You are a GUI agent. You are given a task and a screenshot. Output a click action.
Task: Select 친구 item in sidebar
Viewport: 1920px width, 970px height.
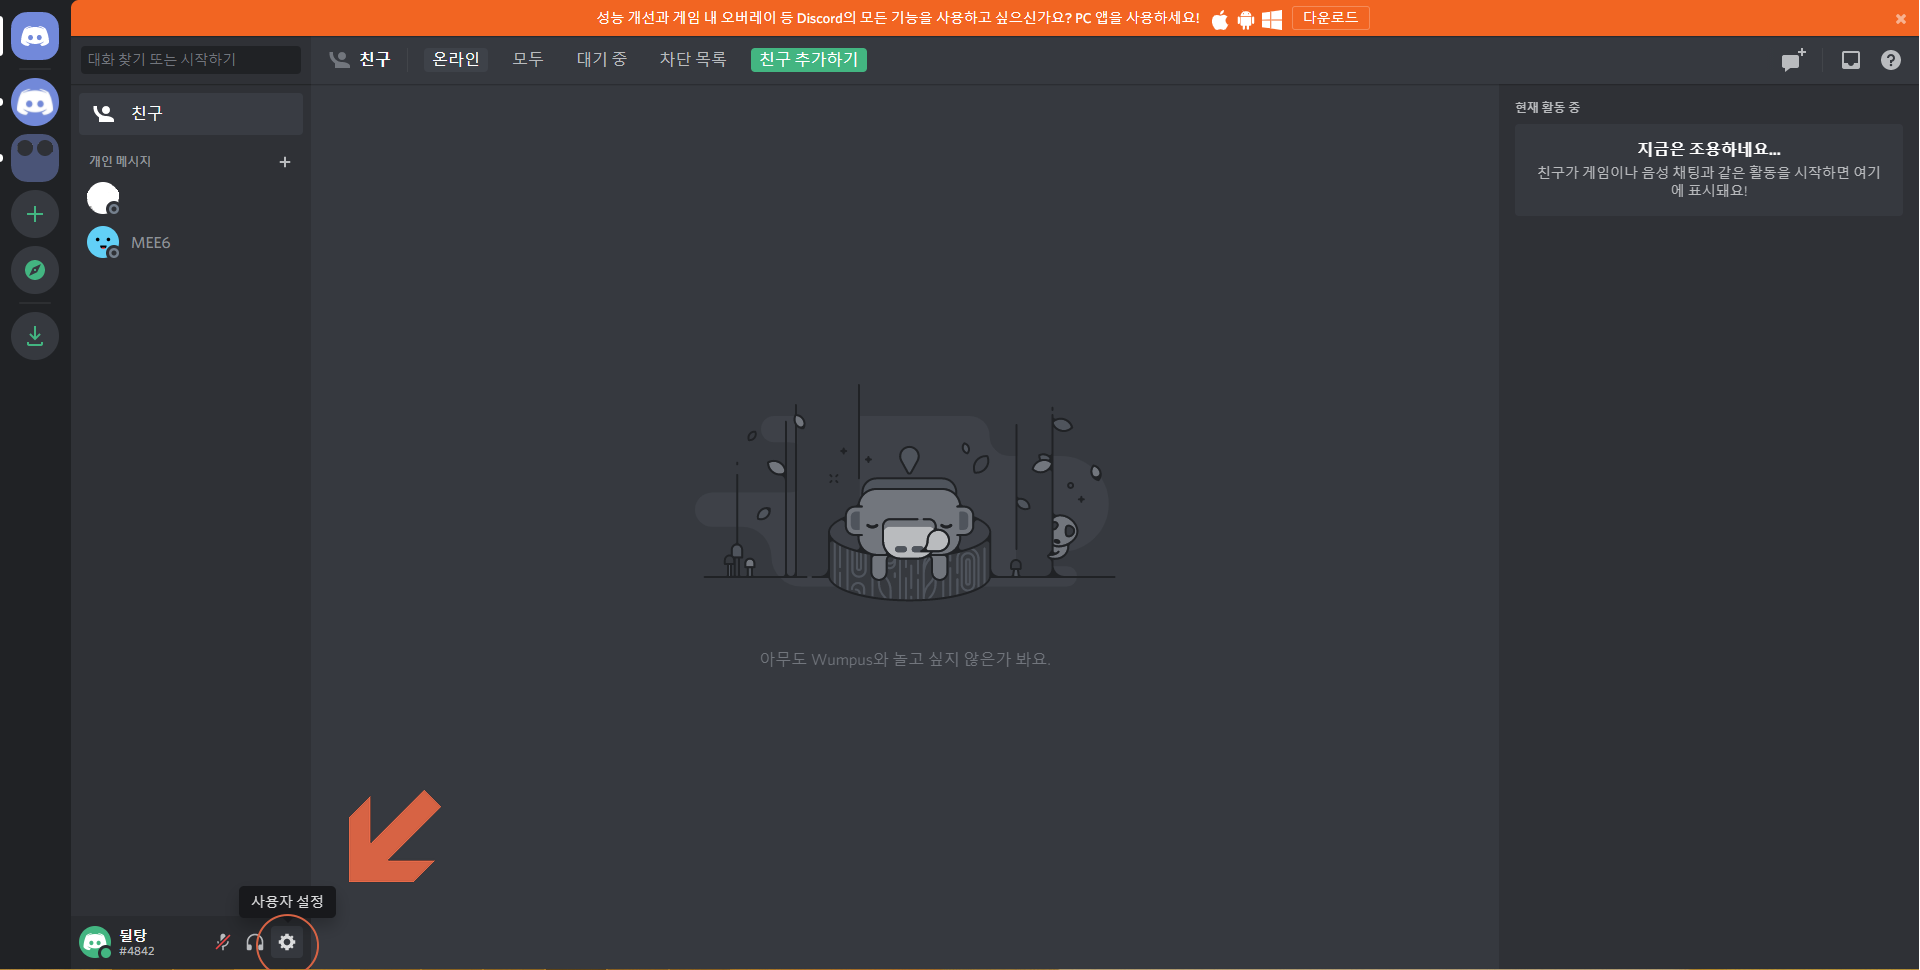point(191,114)
